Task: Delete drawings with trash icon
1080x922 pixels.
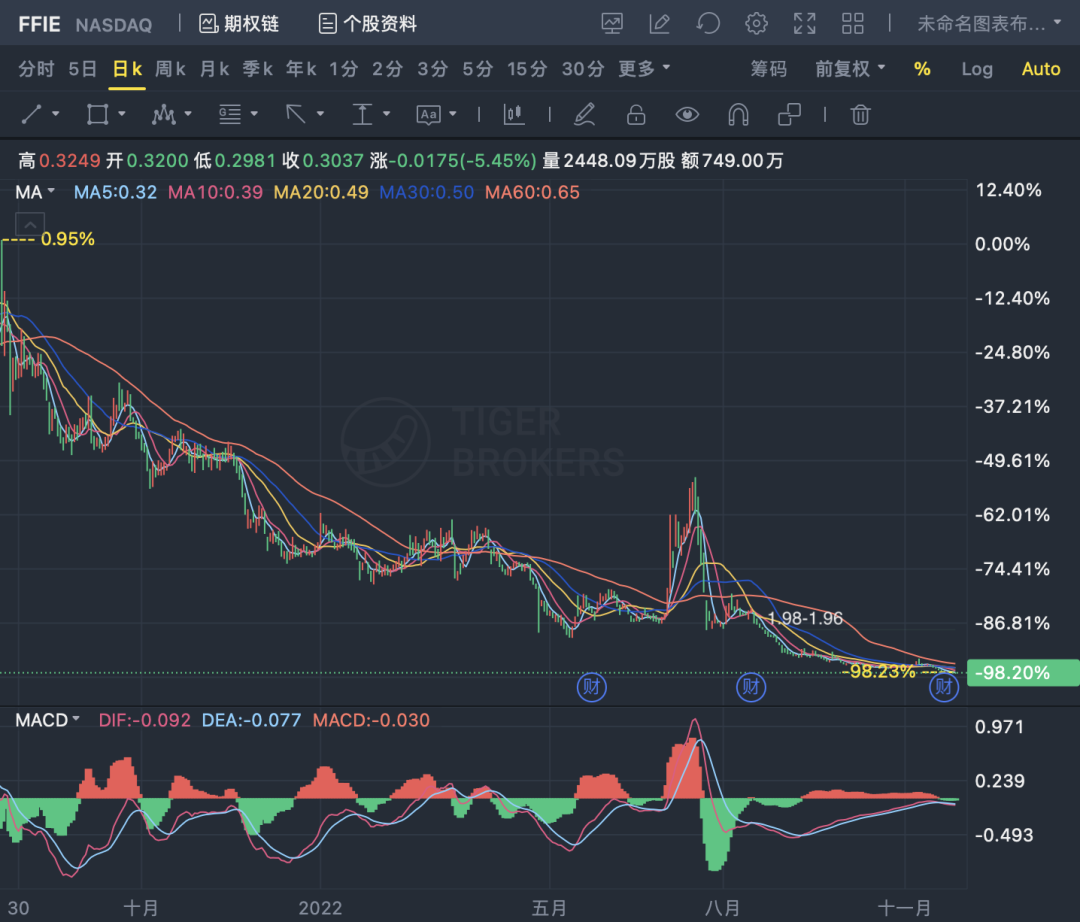Action: (x=860, y=115)
